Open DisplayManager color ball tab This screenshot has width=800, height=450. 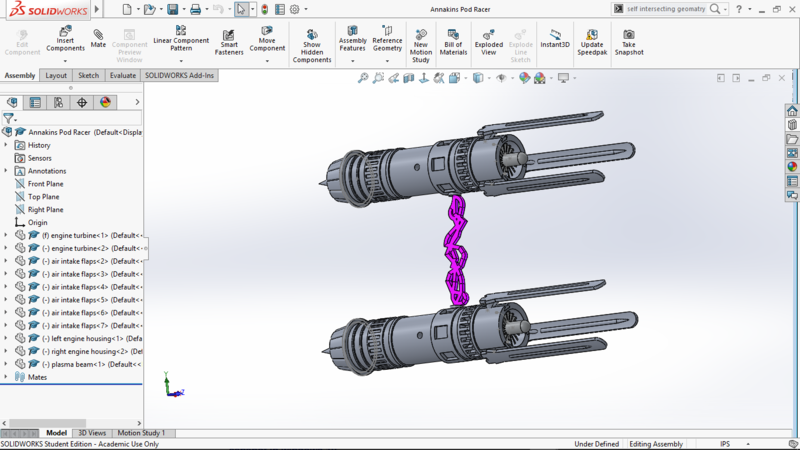point(105,103)
